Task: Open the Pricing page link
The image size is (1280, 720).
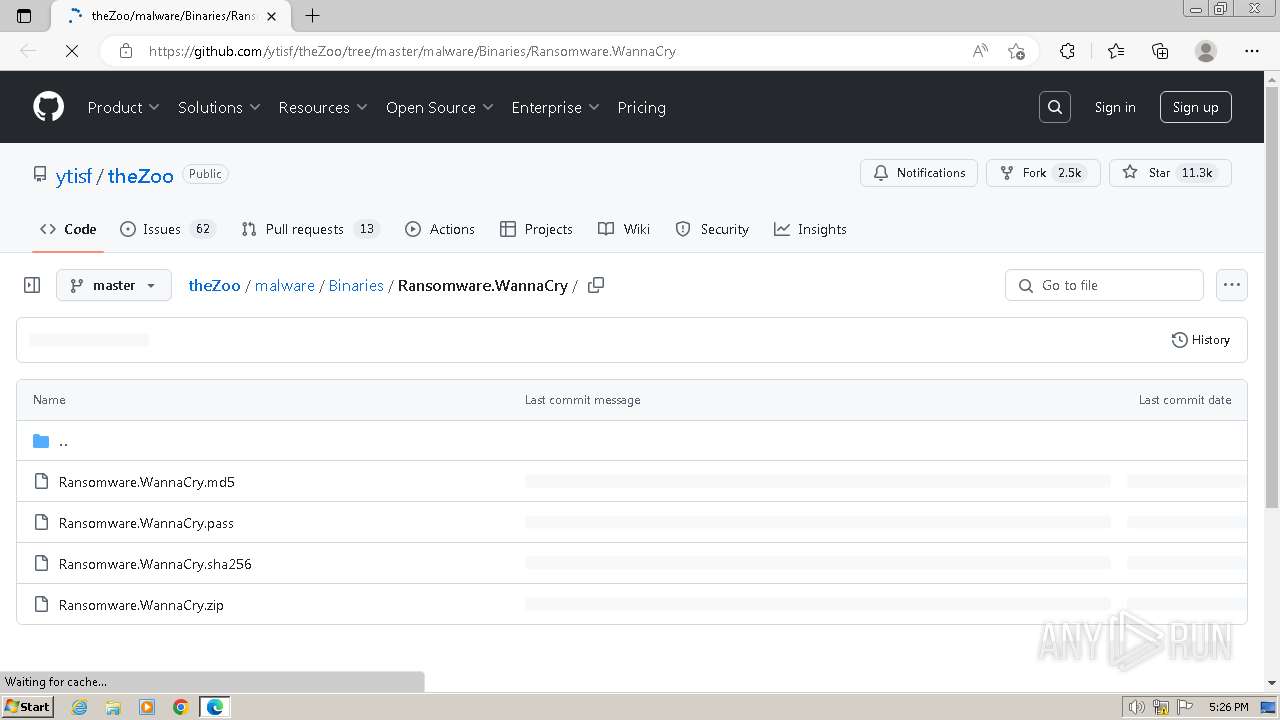Action: click(641, 107)
